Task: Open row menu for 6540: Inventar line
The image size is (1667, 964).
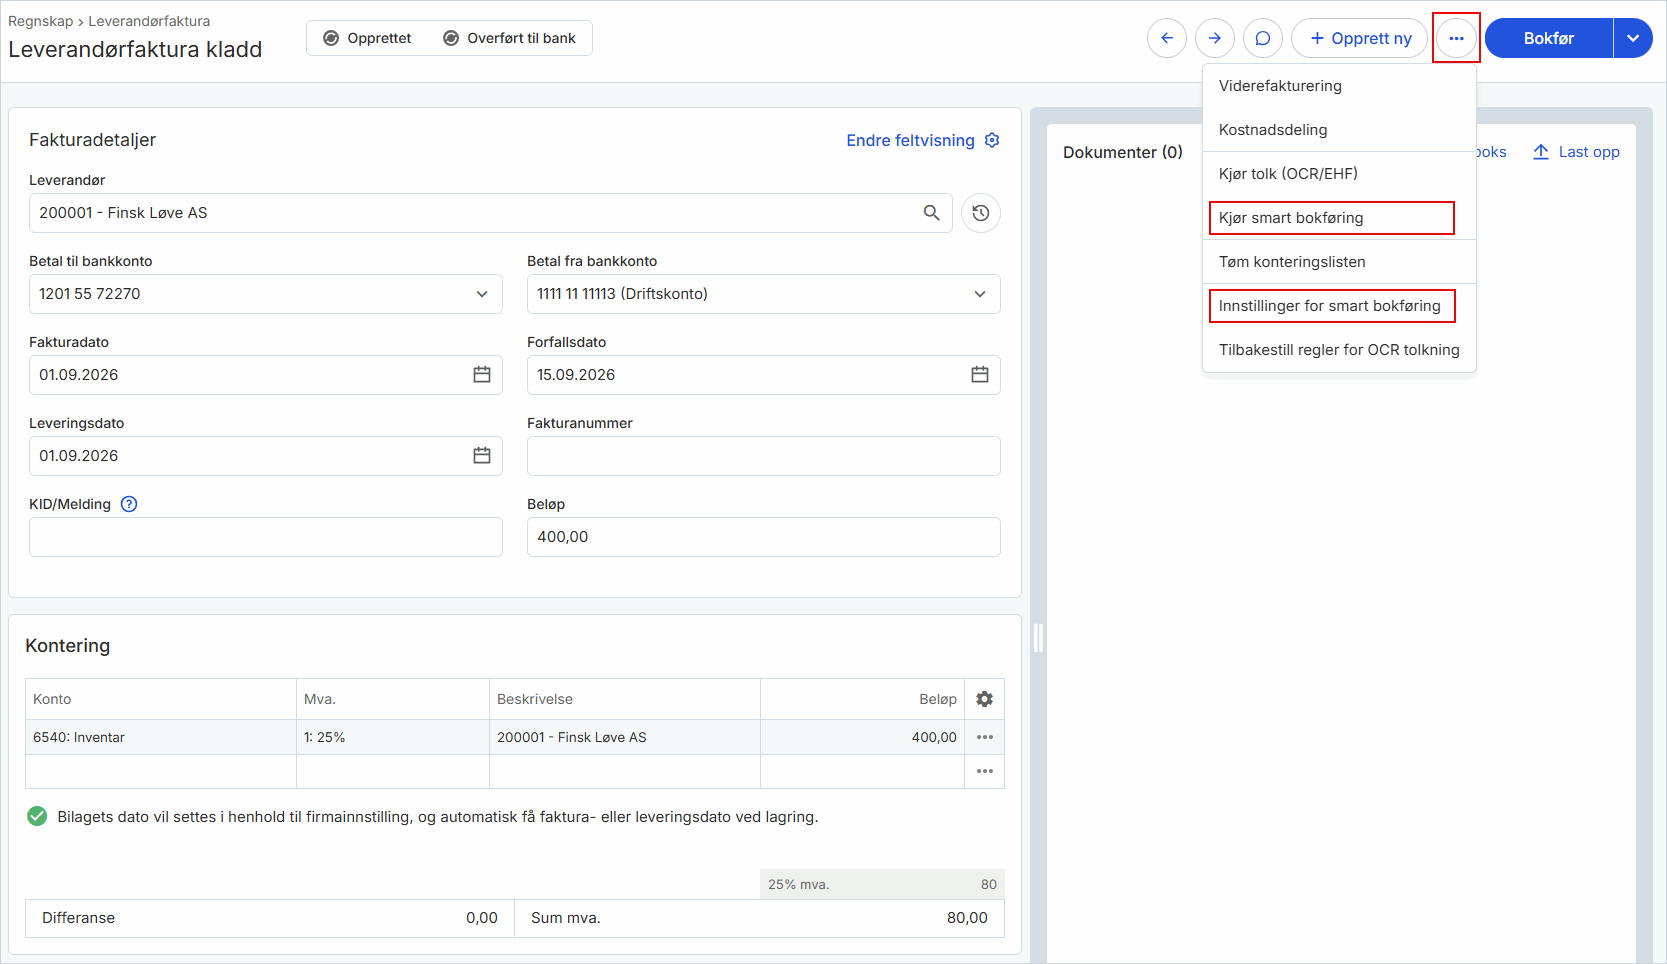Action: (x=985, y=737)
